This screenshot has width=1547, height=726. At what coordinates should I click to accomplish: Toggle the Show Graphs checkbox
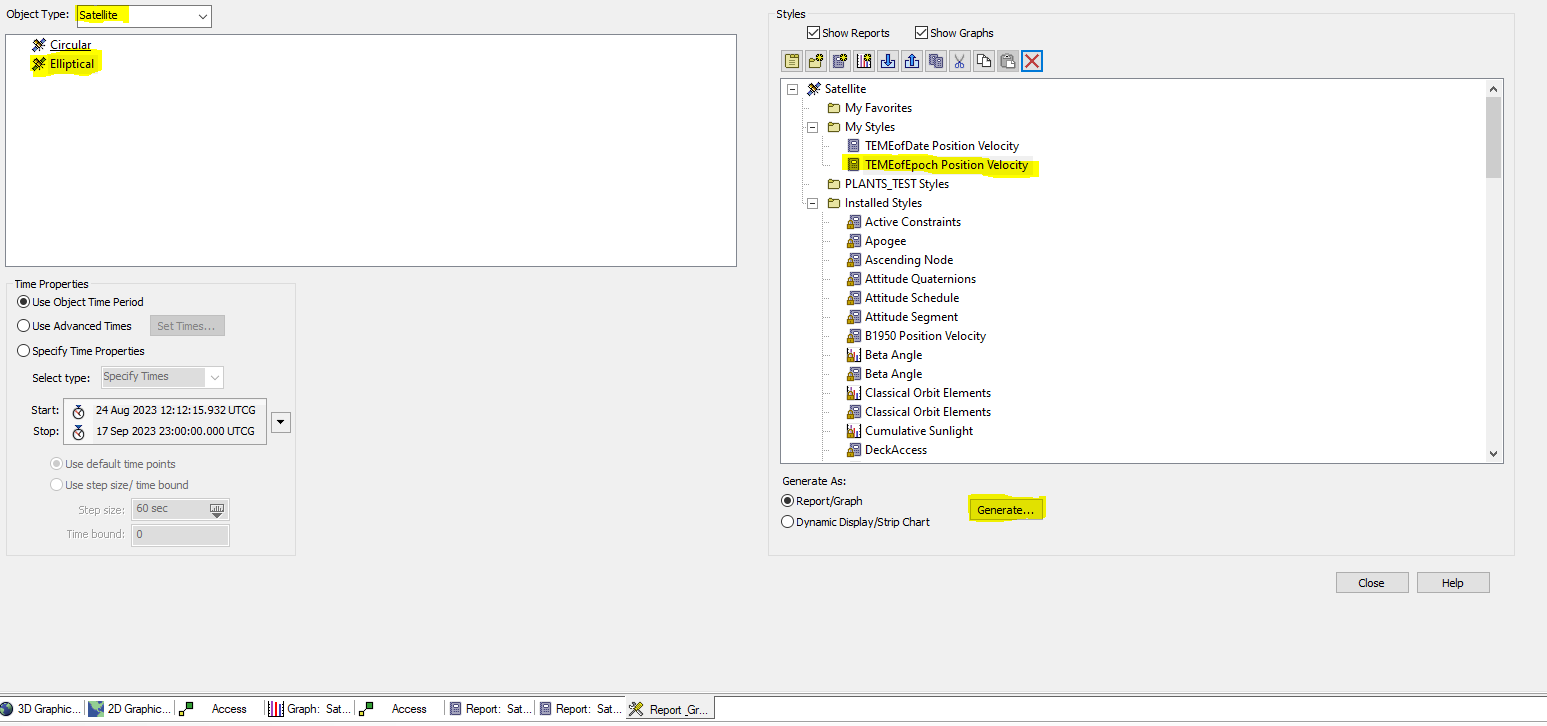click(921, 33)
